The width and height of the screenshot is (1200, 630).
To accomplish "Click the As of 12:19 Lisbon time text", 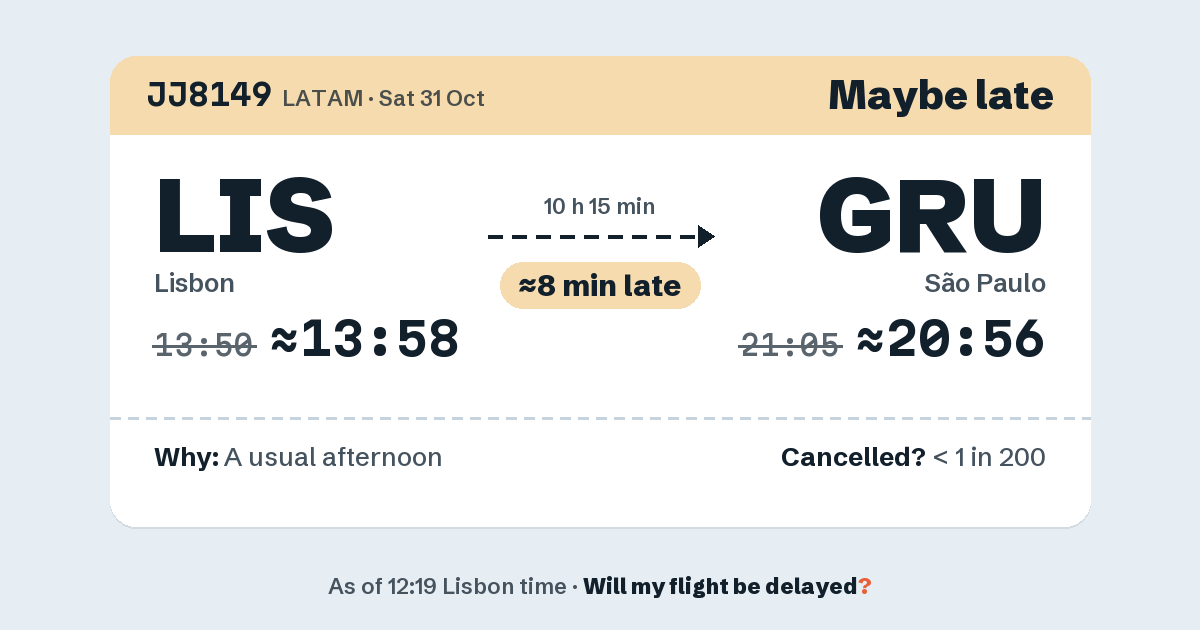I will click(x=447, y=587).
